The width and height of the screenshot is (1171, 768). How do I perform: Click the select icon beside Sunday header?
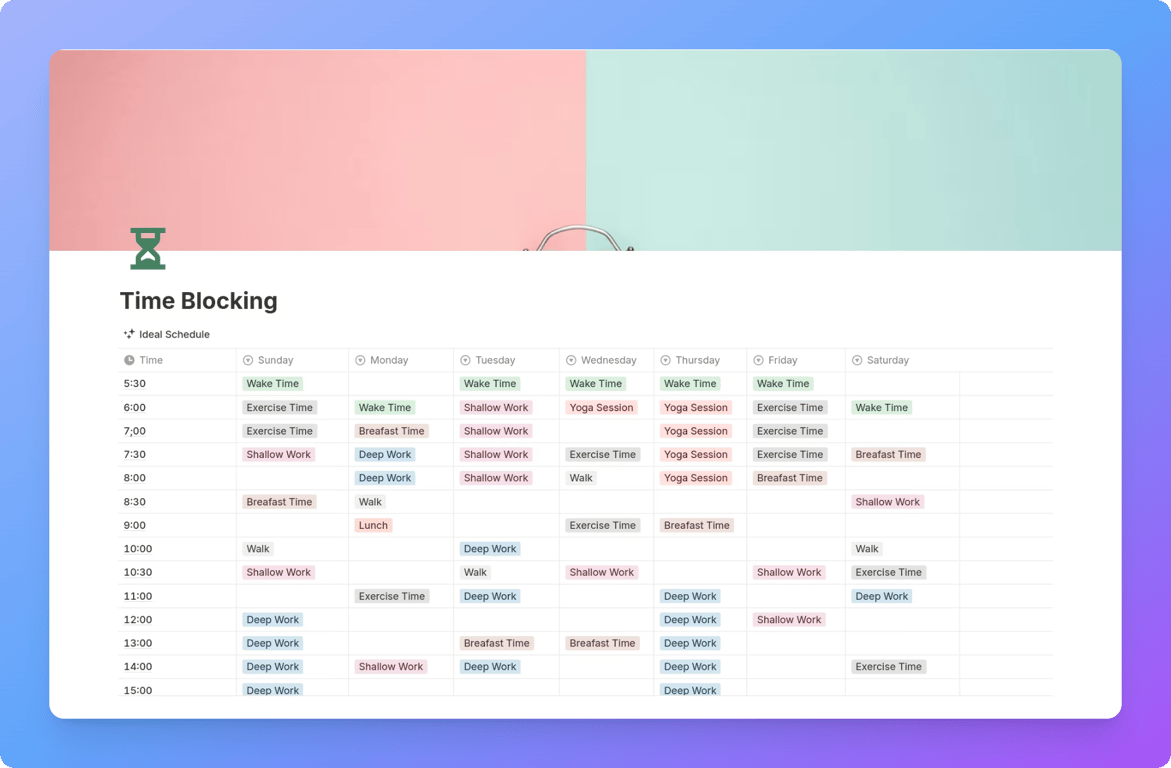(248, 360)
